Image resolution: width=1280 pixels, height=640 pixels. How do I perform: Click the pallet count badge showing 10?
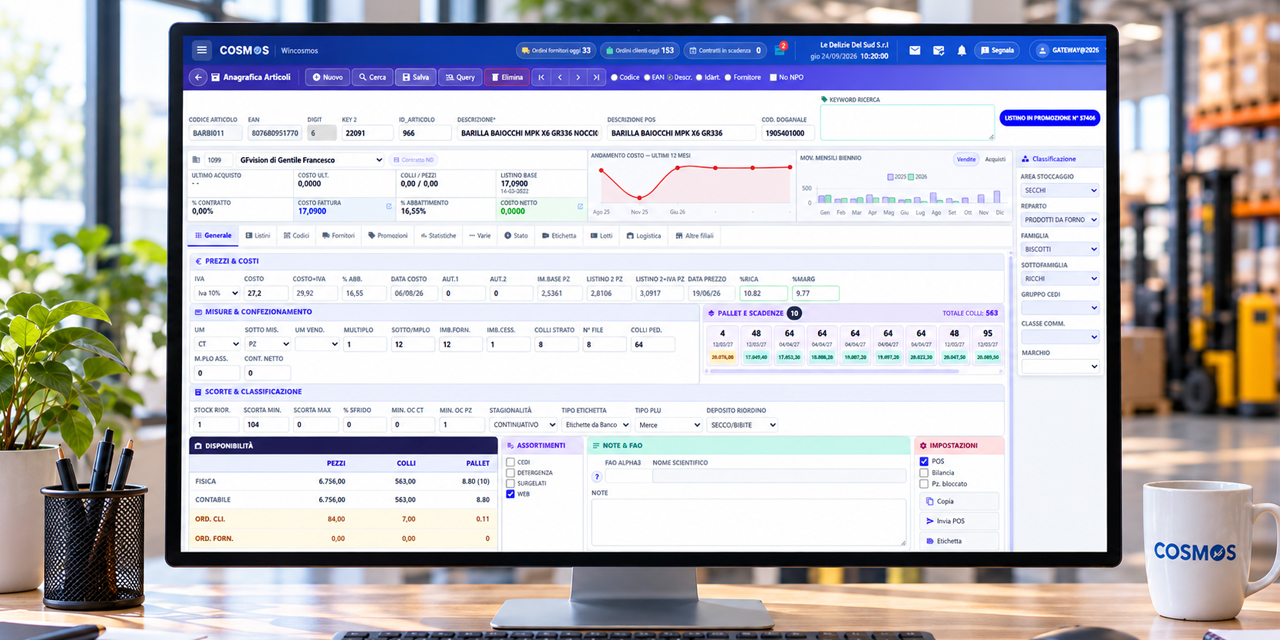pos(794,313)
